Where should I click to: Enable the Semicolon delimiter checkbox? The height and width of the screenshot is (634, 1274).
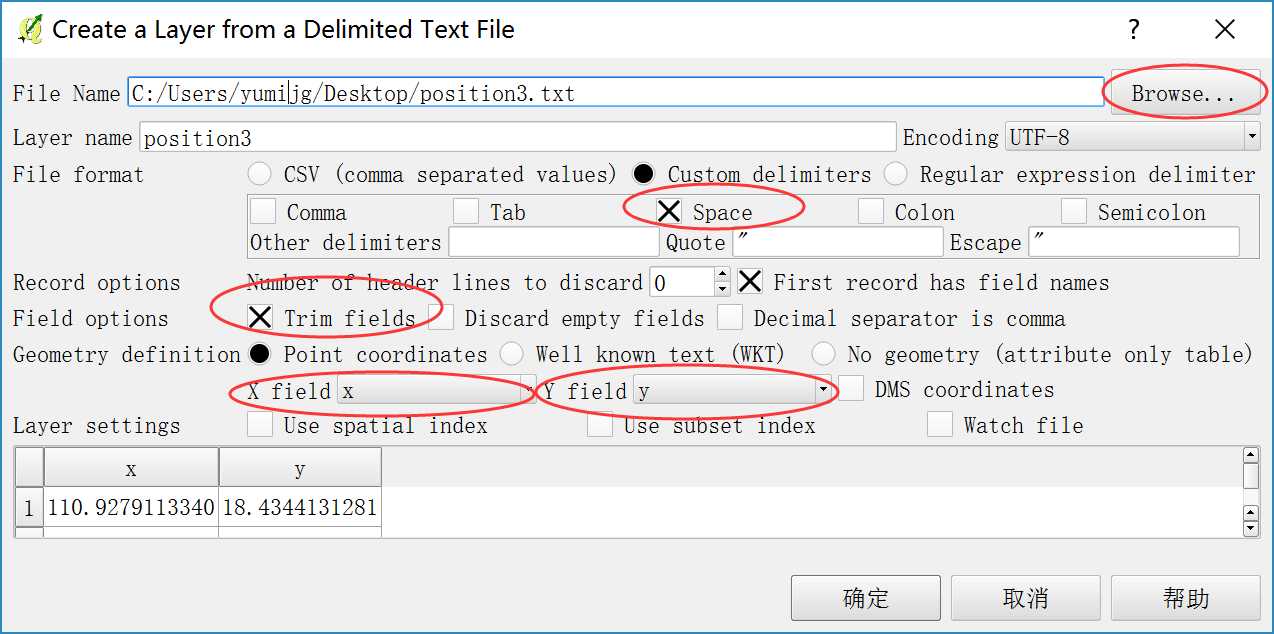click(x=1074, y=212)
